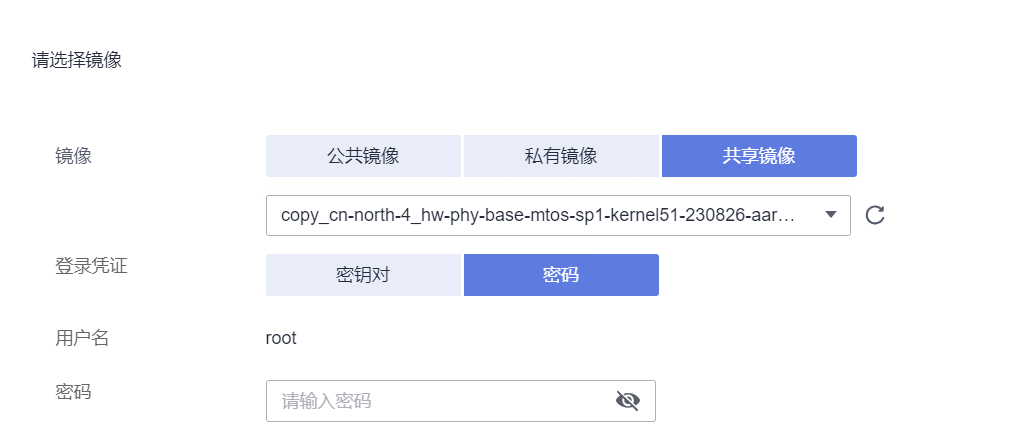Viewport: 1031px width, 426px height.
Task: Click the 登录凭证 field label
Action: 91,266
